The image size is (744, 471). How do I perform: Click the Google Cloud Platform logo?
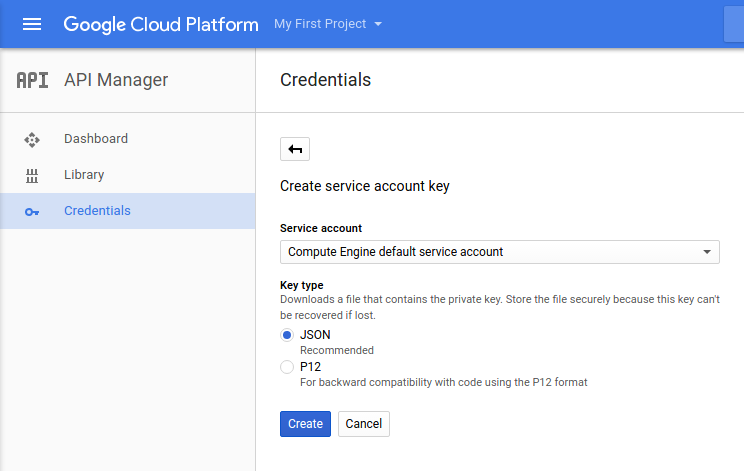pyautogui.click(x=161, y=25)
